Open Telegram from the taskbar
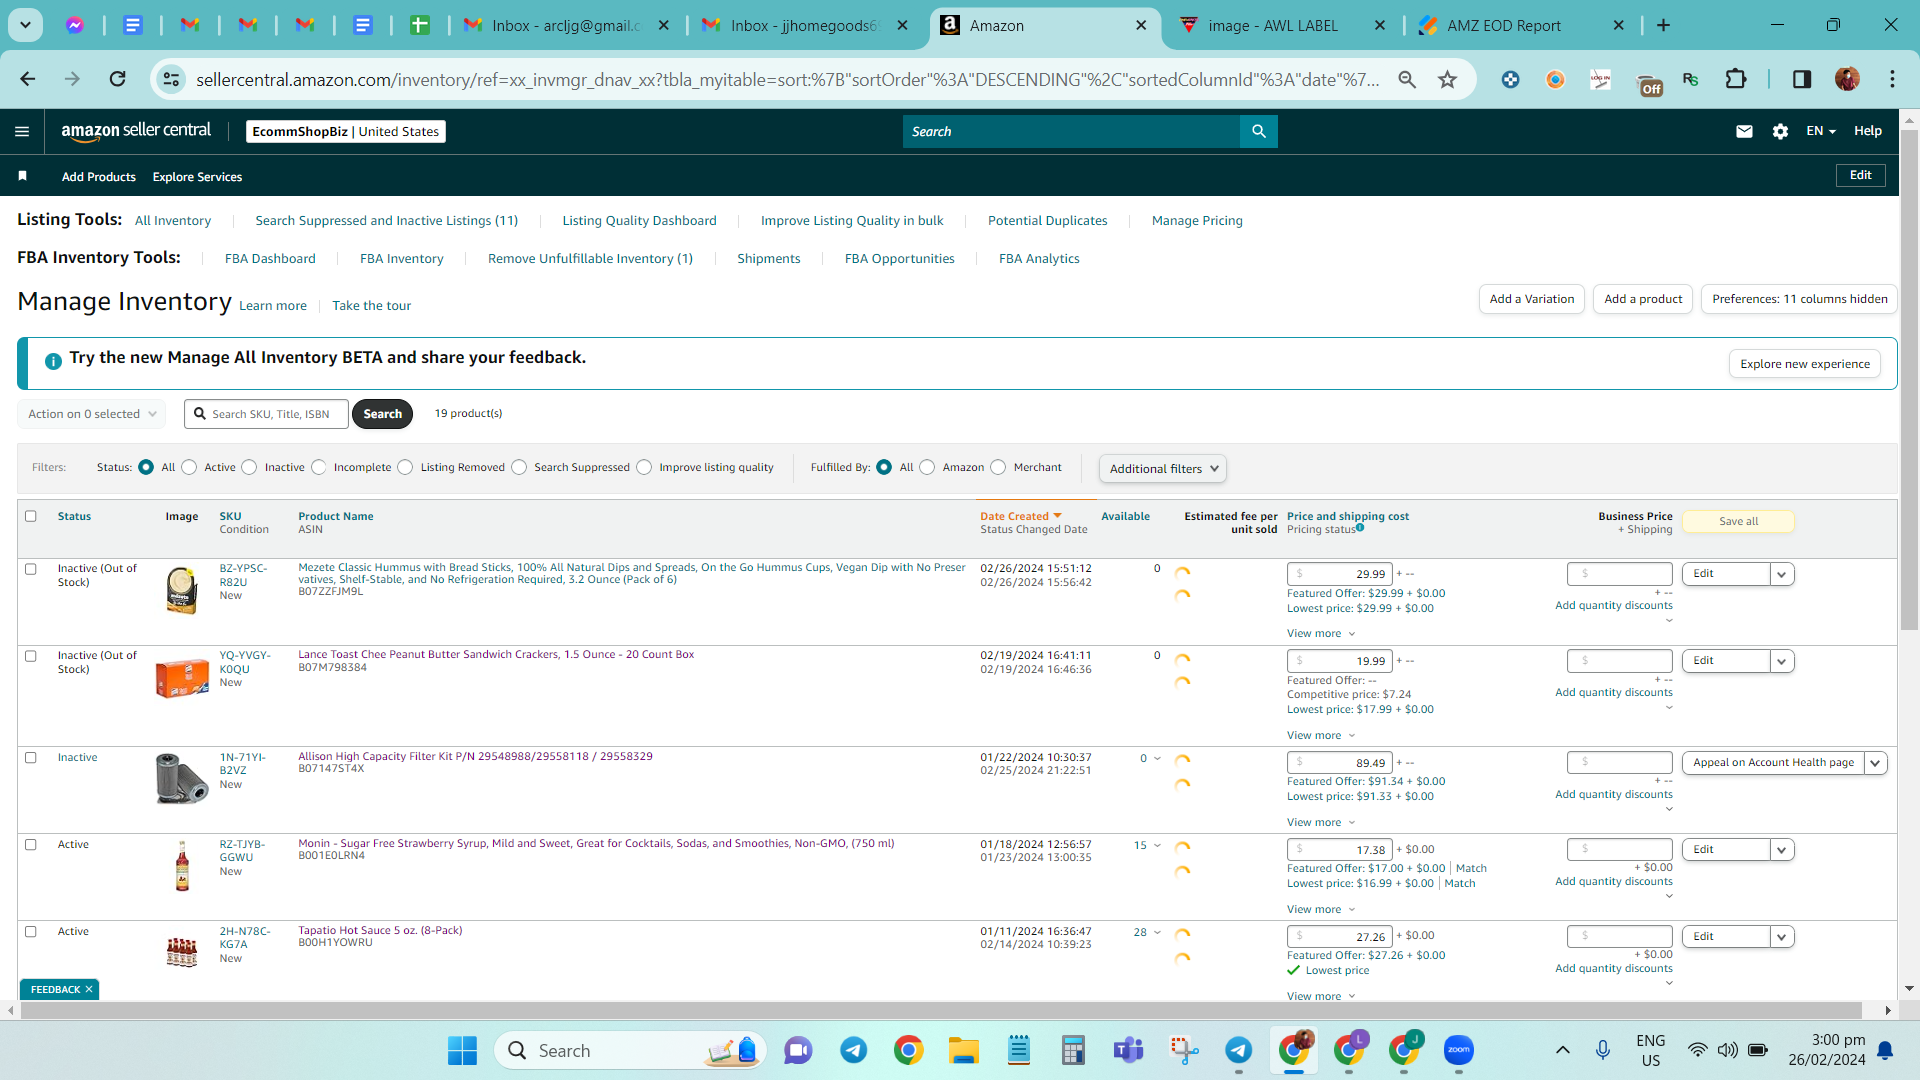Image resolution: width=1920 pixels, height=1080 pixels. tap(853, 1050)
